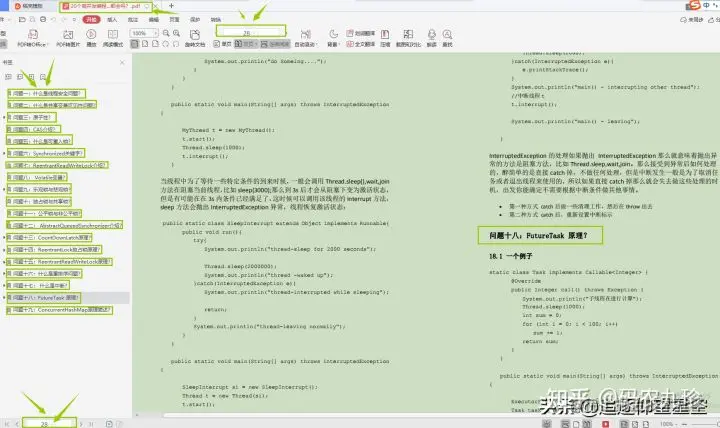
Task: Switch to 阅读模式 reading mode
Action: coord(112,34)
